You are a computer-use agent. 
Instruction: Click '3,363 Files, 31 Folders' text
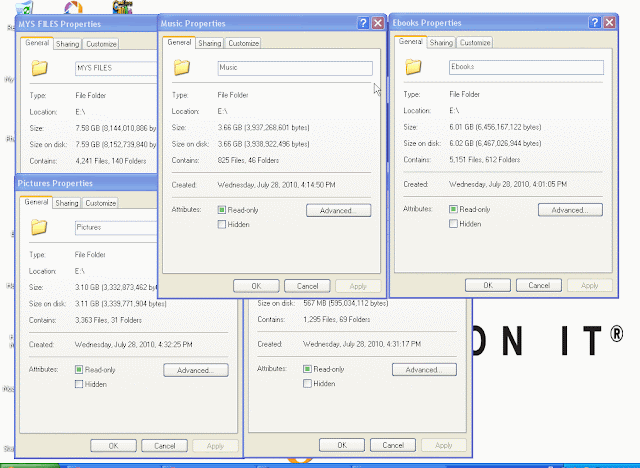pyautogui.click(x=108, y=320)
